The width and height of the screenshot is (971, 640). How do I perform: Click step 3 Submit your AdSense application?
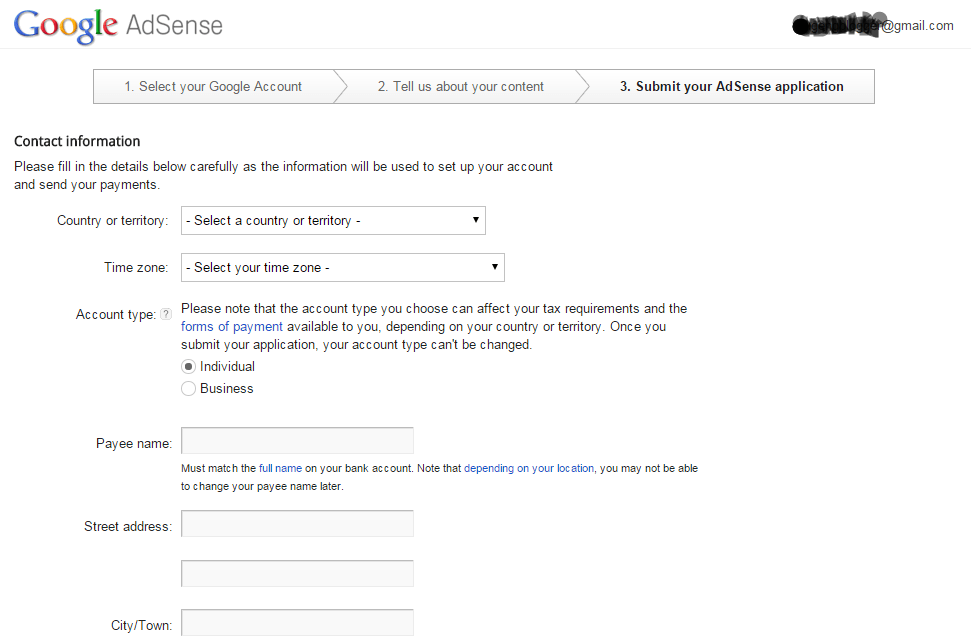click(729, 87)
